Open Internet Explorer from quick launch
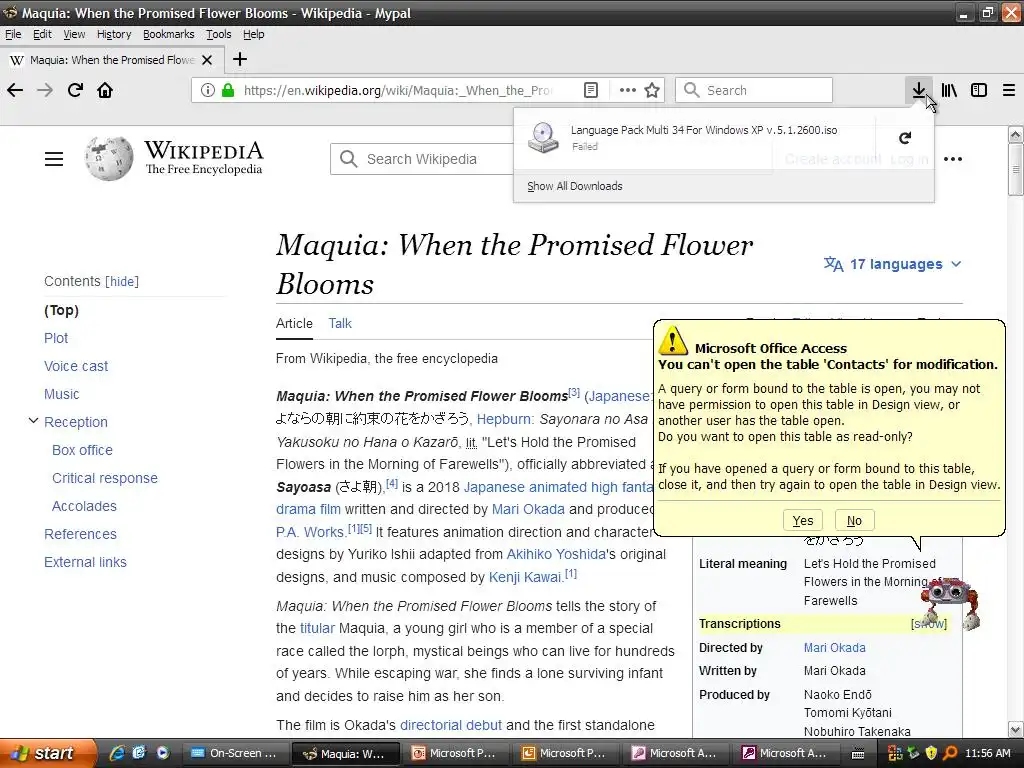The image size is (1024, 768). tap(117, 753)
